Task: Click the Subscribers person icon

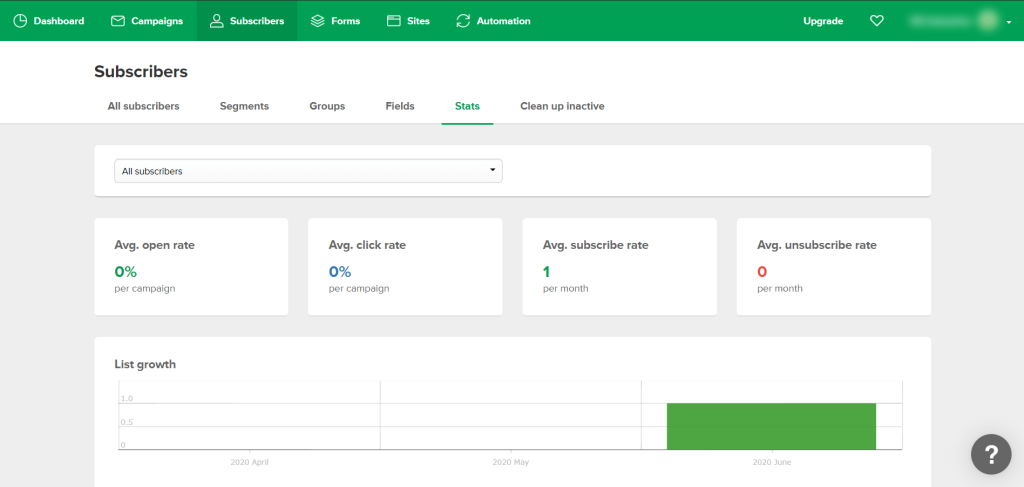Action: (x=216, y=21)
